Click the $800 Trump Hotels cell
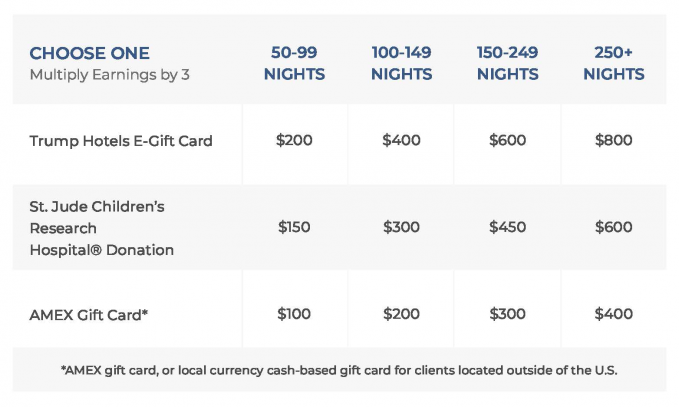Image resolution: width=679 pixels, height=407 pixels. pos(613,141)
